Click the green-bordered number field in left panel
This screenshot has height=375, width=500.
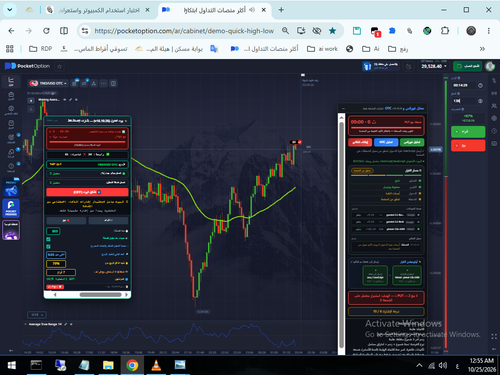53,231
